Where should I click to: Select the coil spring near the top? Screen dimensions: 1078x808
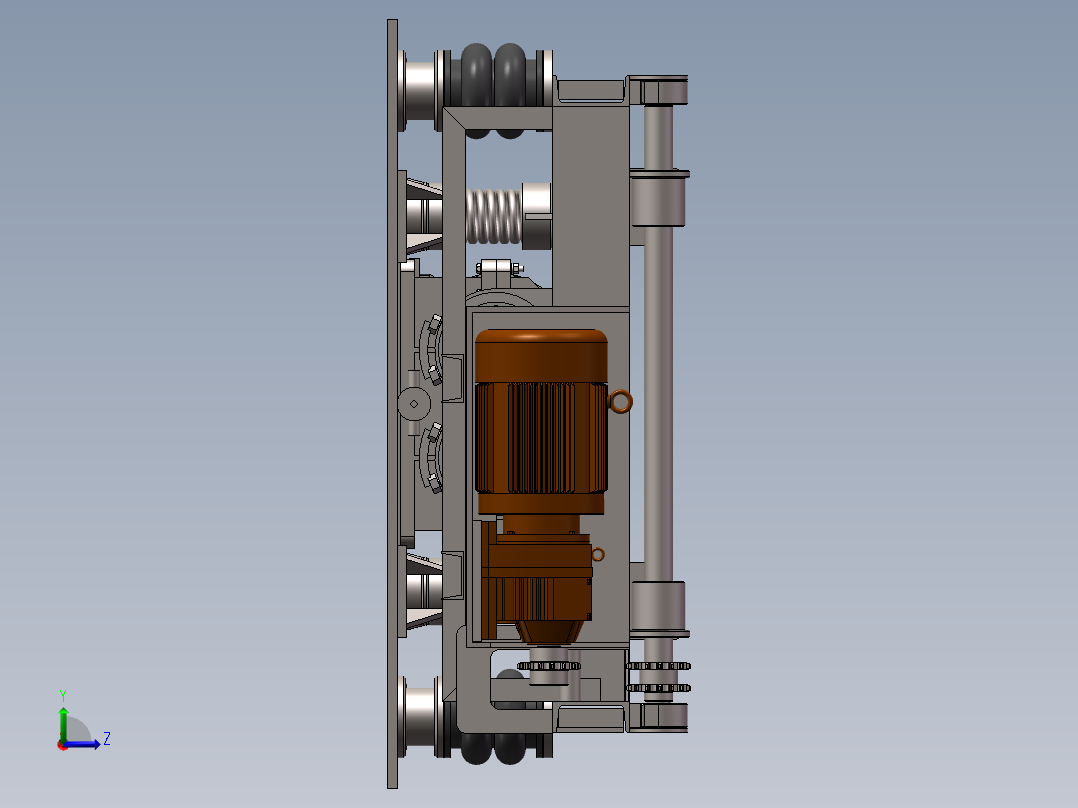point(494,217)
